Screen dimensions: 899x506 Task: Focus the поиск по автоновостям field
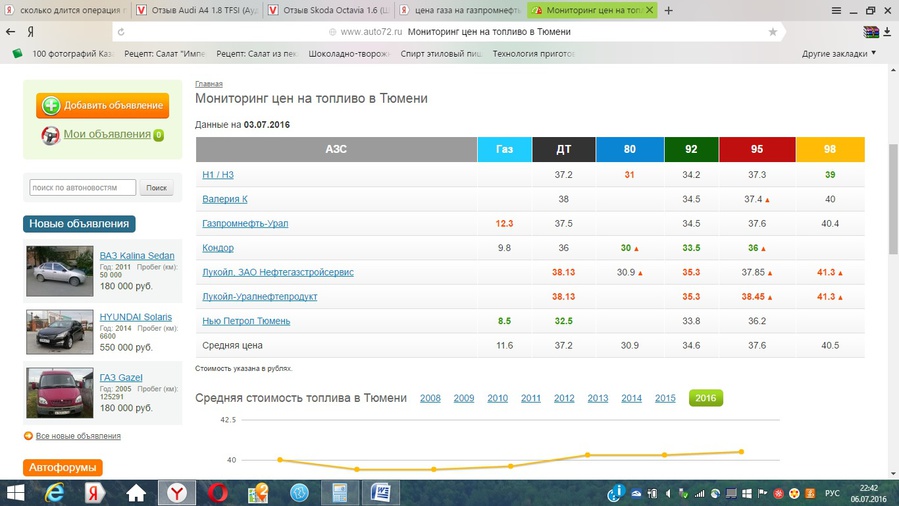pos(83,187)
